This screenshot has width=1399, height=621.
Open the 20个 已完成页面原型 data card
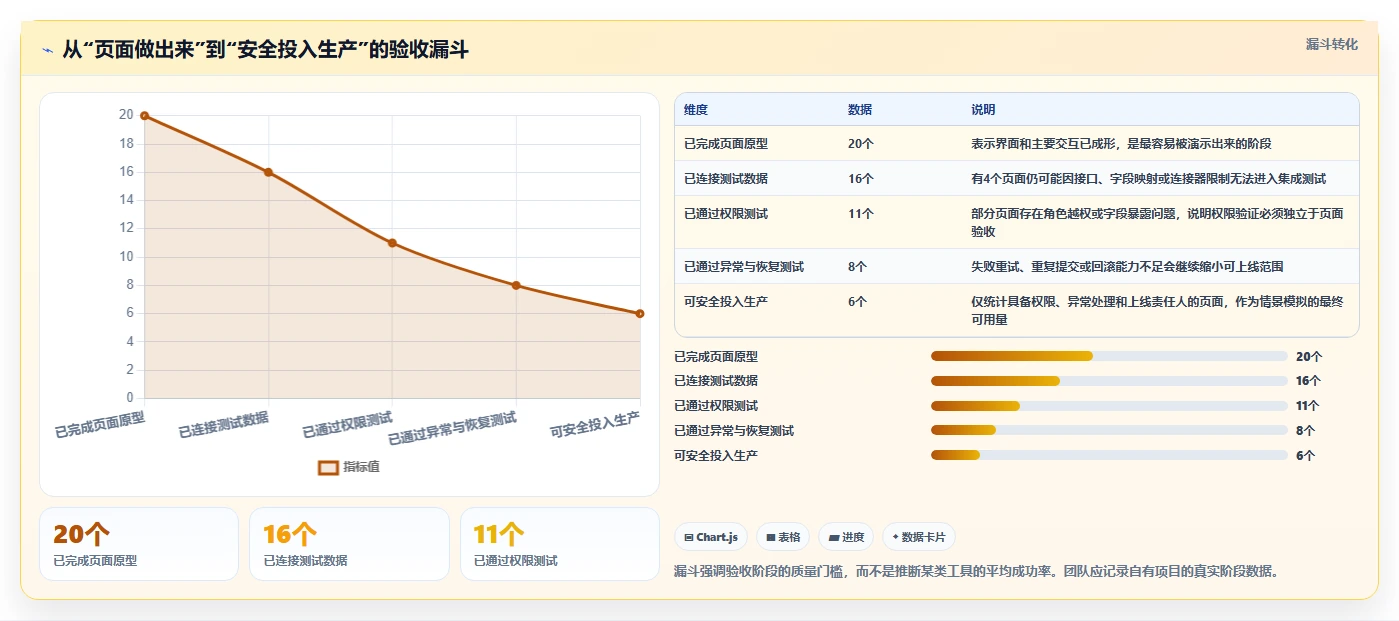click(139, 544)
